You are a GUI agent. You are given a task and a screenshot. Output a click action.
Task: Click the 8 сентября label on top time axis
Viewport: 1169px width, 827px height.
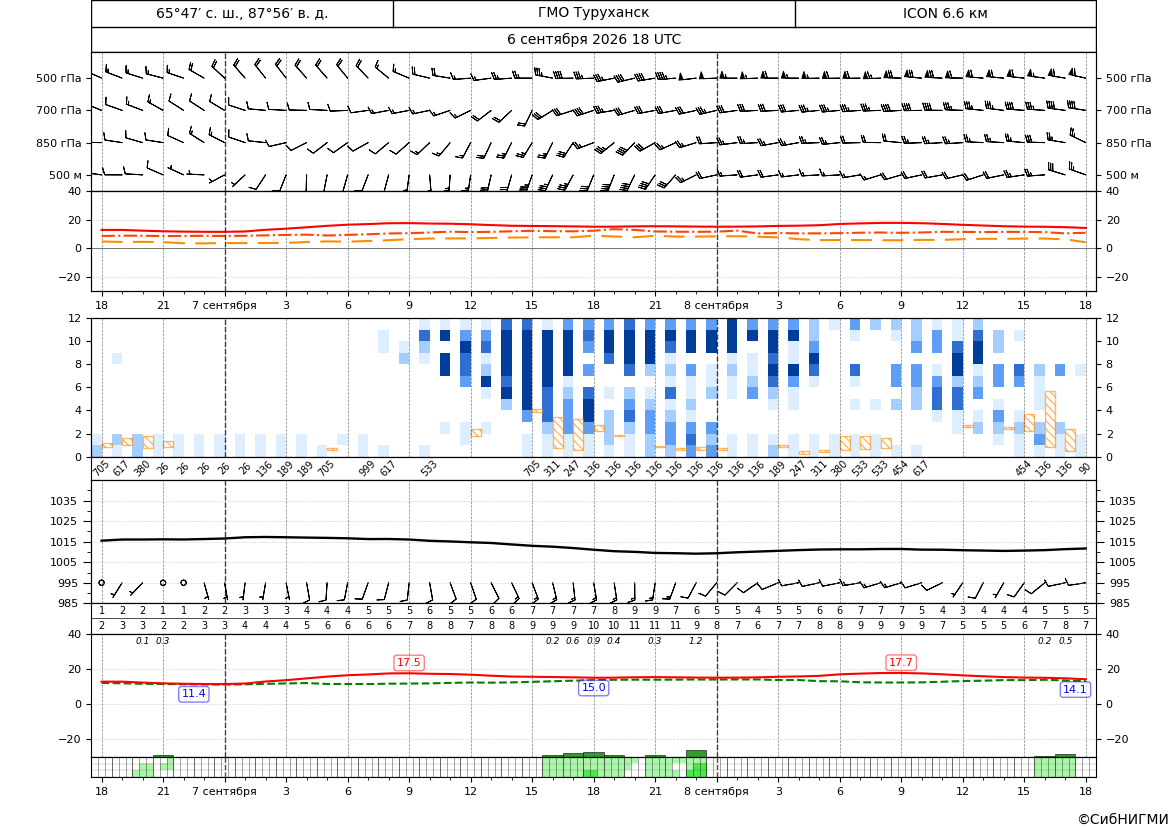[x=716, y=305]
